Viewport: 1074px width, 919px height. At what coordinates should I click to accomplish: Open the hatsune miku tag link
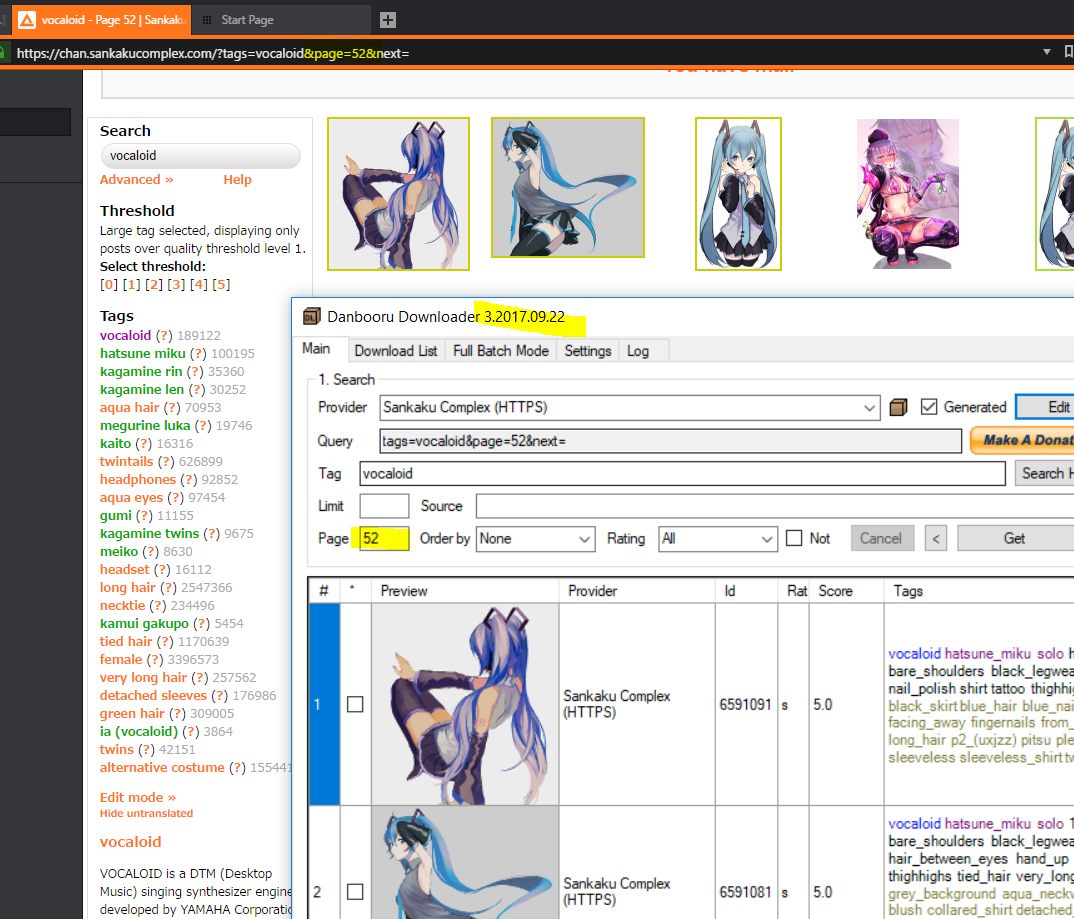[x=142, y=353]
